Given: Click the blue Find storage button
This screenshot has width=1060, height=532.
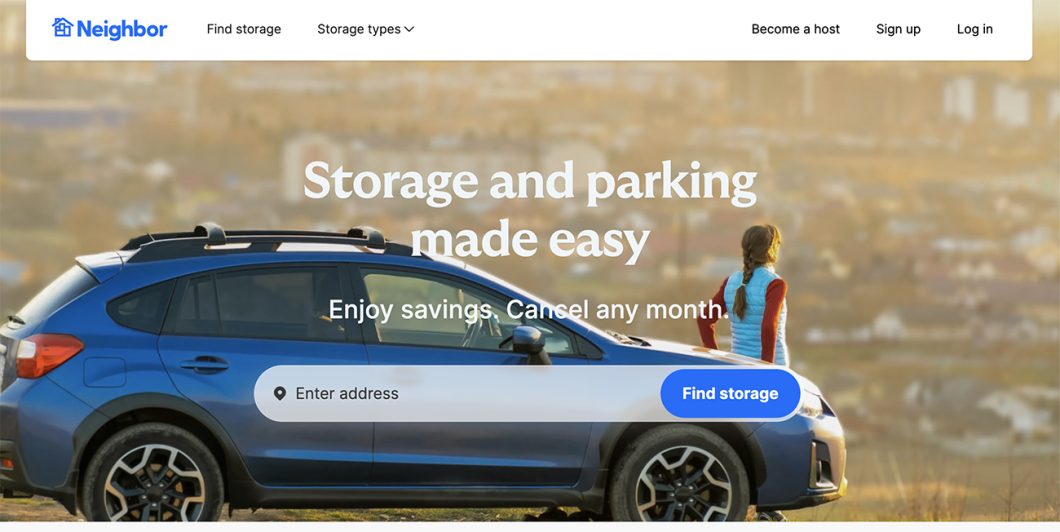Looking at the screenshot, I should point(730,393).
